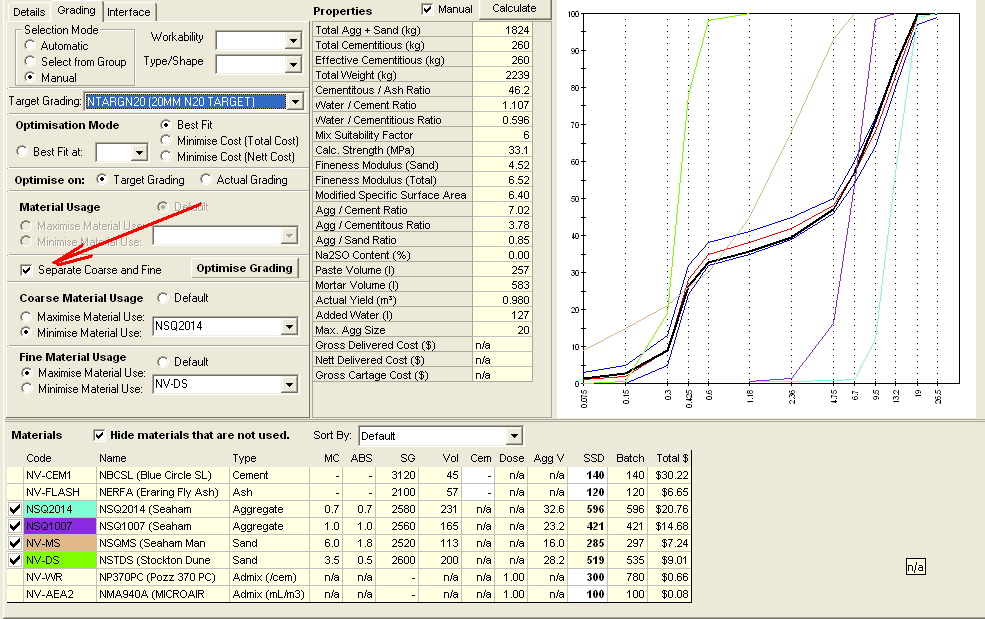Uncheck the Manual properties checkbox

[x=428, y=10]
